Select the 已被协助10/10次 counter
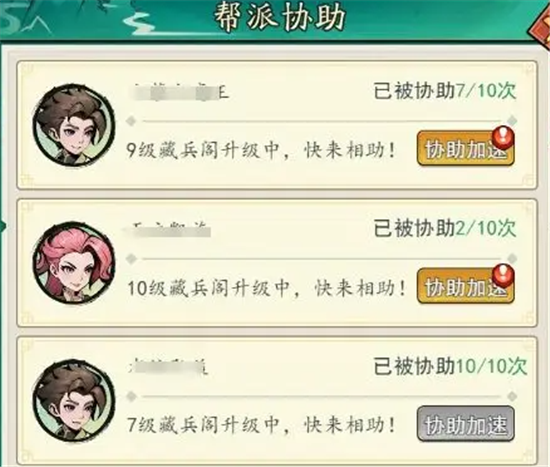Viewport: 550px width, 467px height. [x=450, y=366]
